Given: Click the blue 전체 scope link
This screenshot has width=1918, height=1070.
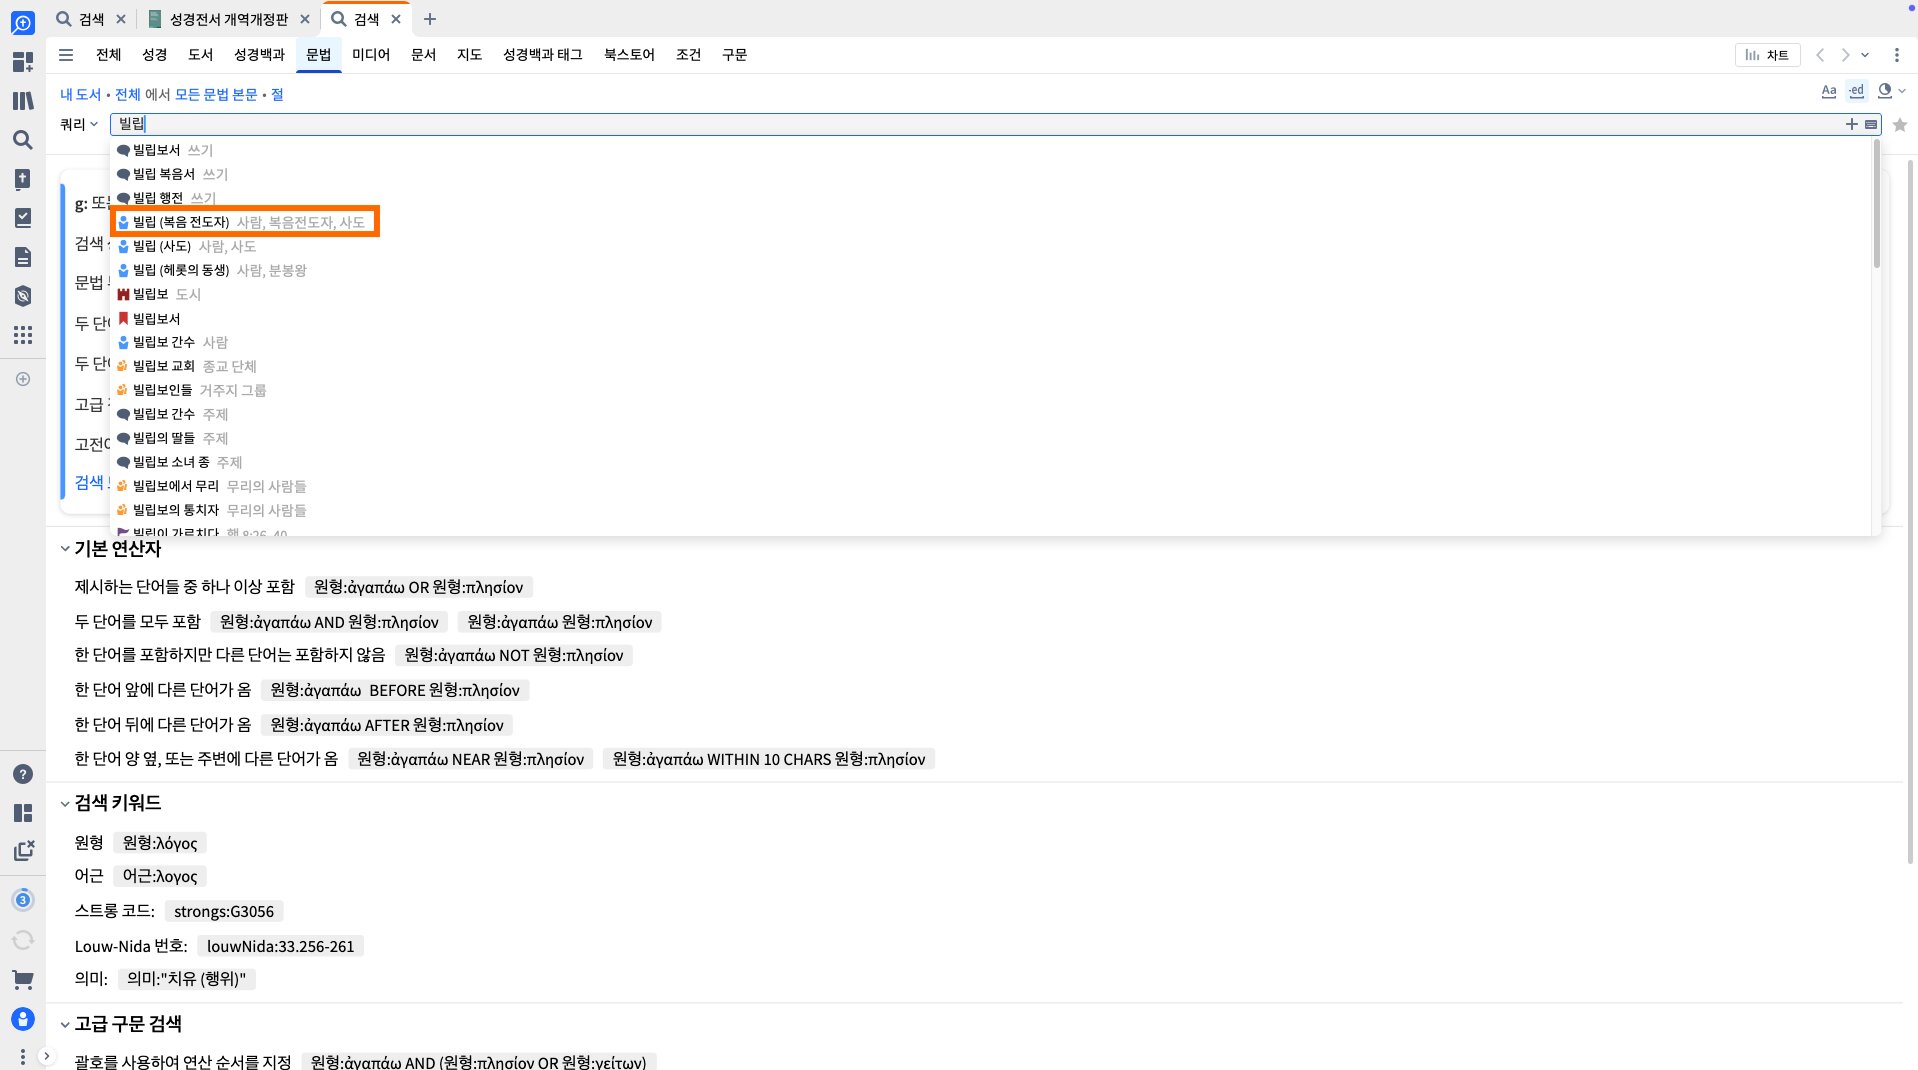Looking at the screenshot, I should [x=127, y=94].
